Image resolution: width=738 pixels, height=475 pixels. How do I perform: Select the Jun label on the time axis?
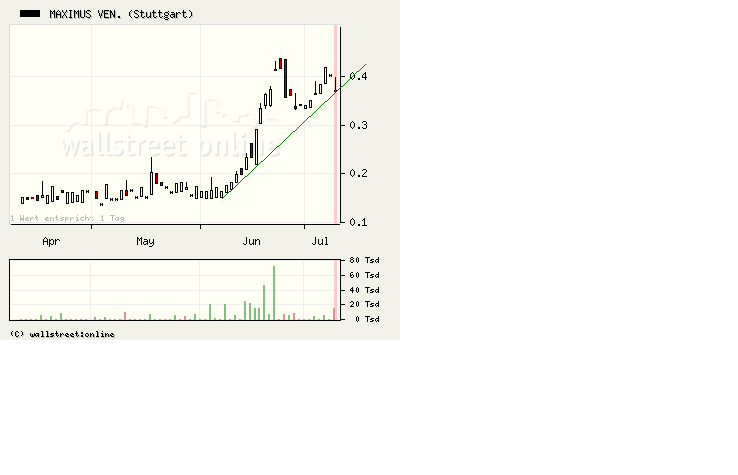point(251,241)
